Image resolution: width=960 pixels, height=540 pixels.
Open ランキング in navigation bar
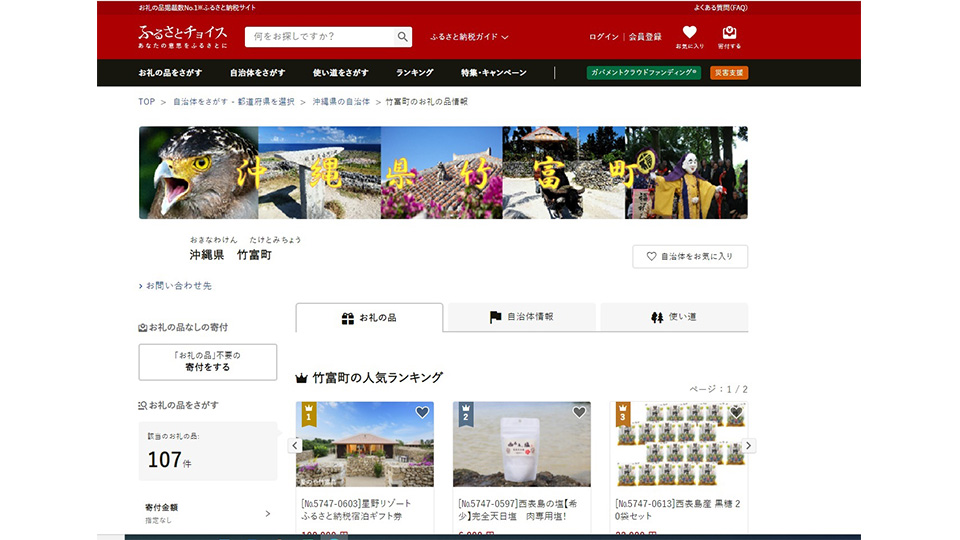coord(414,73)
